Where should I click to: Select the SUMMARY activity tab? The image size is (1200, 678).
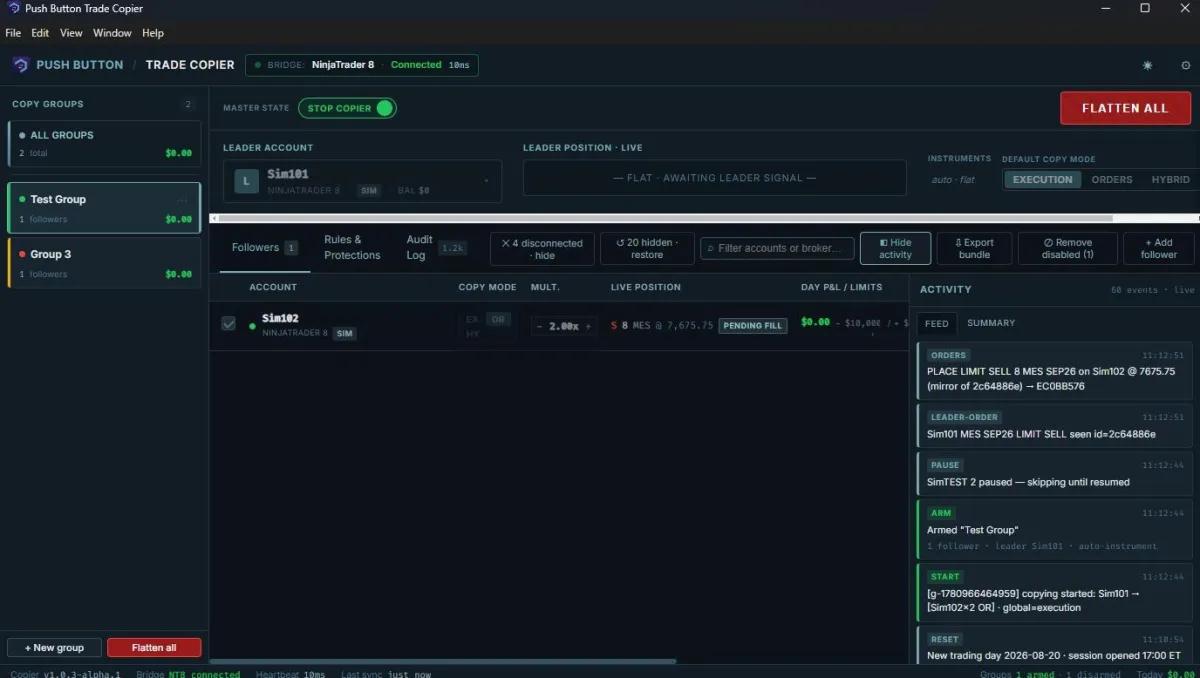tap(991, 323)
